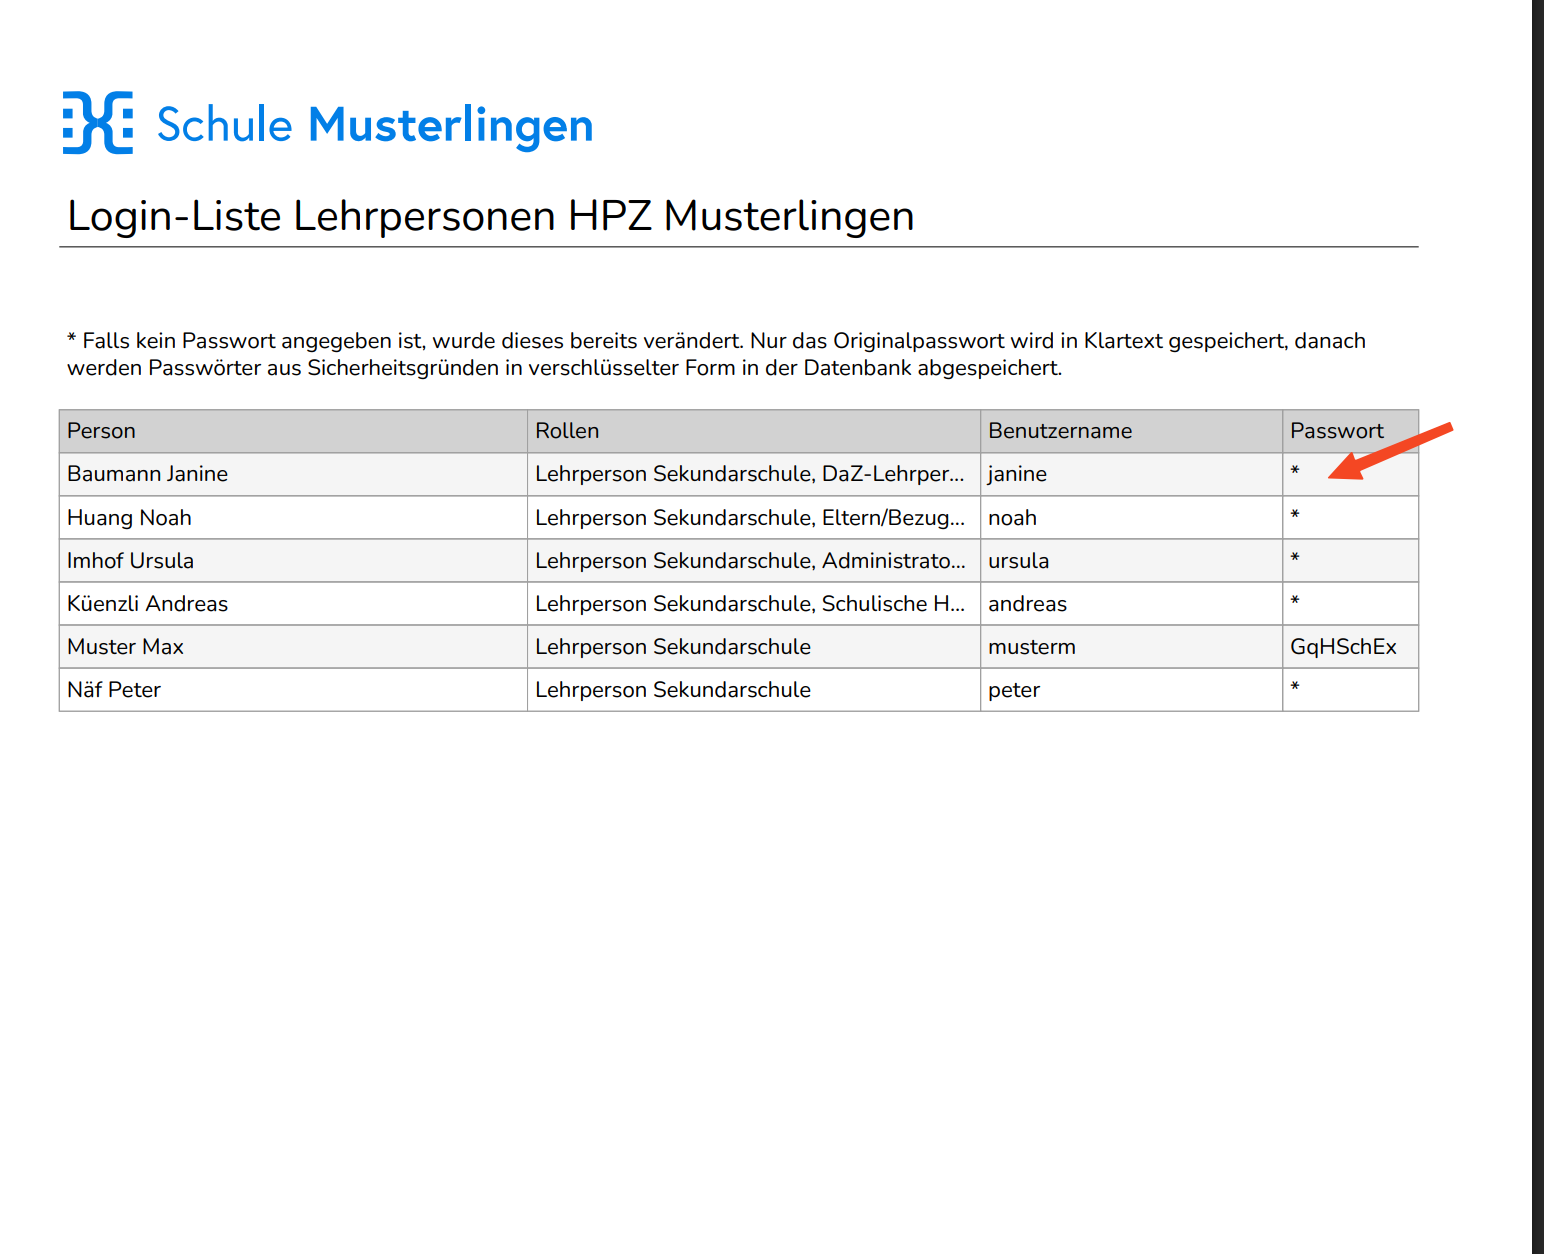Click the username 'ursula'

(1018, 561)
